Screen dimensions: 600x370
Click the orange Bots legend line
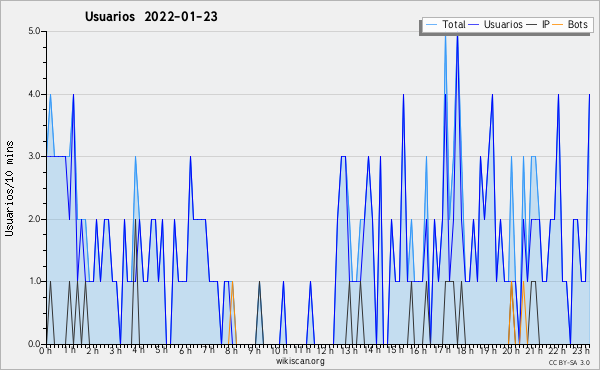coord(558,24)
